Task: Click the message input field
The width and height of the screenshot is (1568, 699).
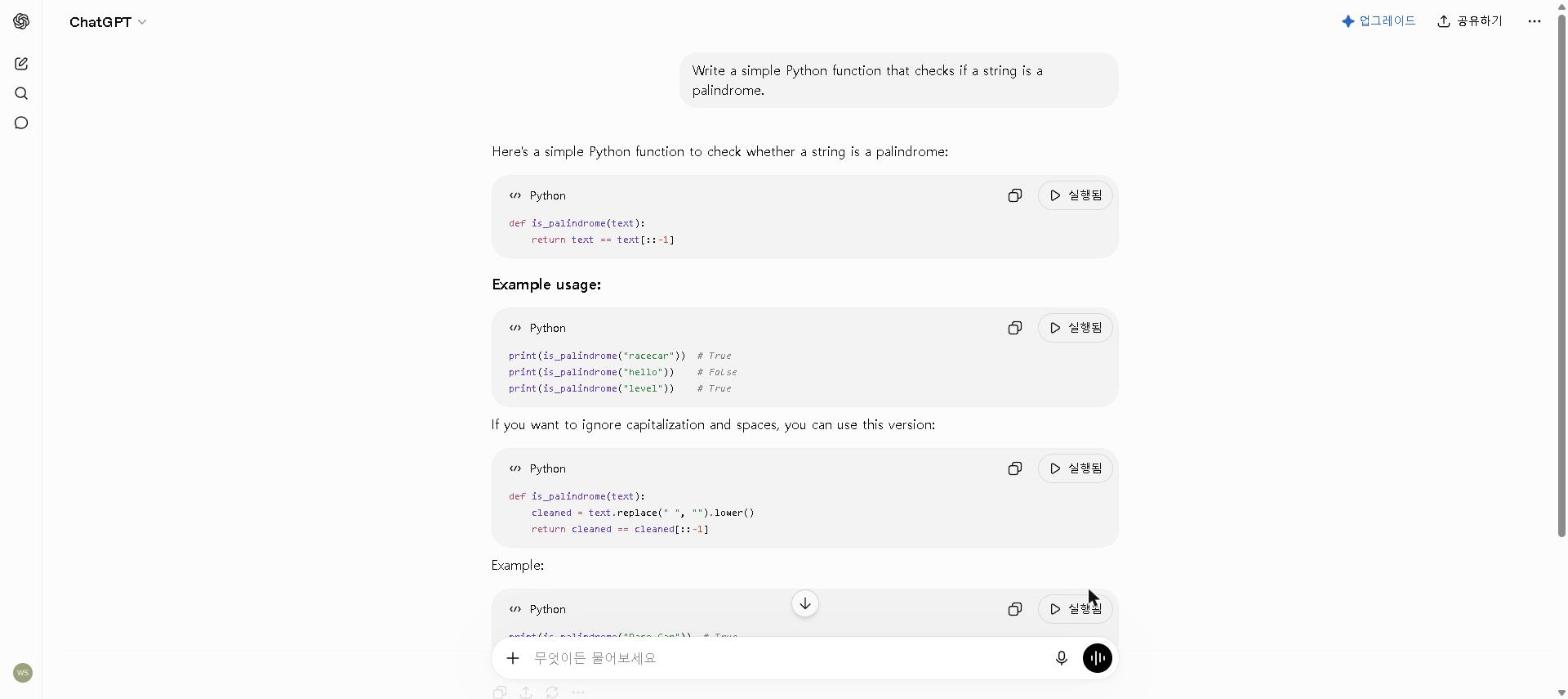Action: click(787, 658)
